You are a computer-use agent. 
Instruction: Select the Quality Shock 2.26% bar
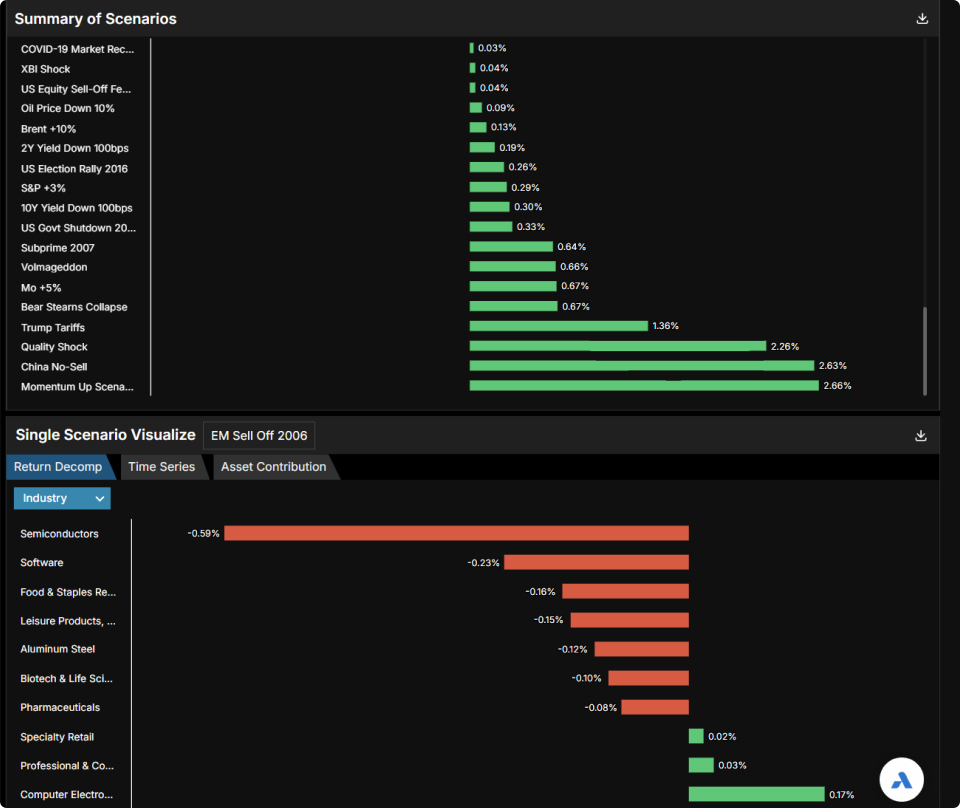tap(618, 346)
